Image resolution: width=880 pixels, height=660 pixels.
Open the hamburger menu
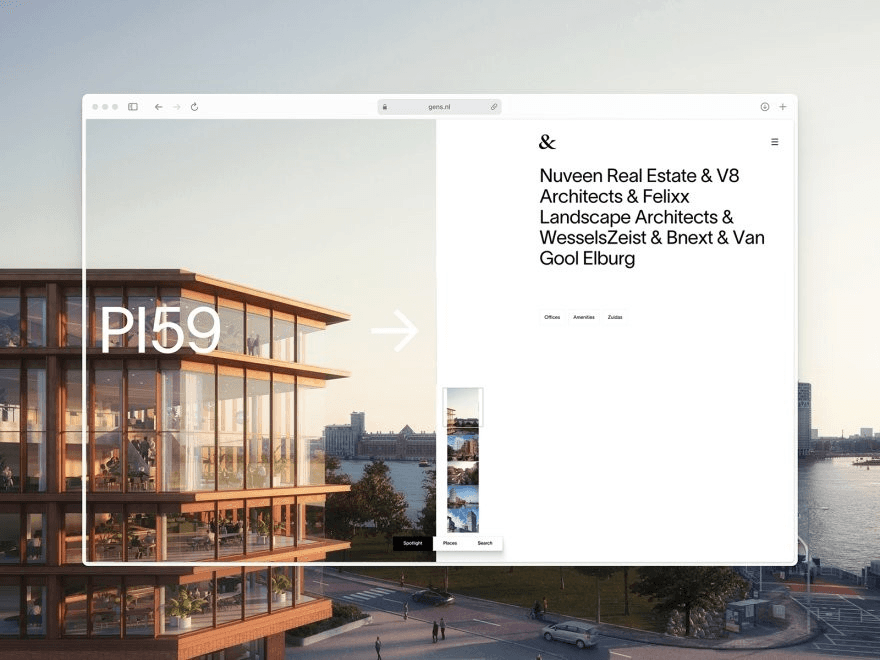pos(774,141)
